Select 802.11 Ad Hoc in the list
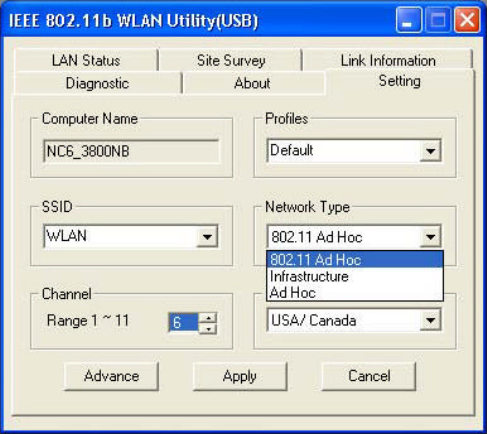This screenshot has height=434, width=487. (355, 260)
